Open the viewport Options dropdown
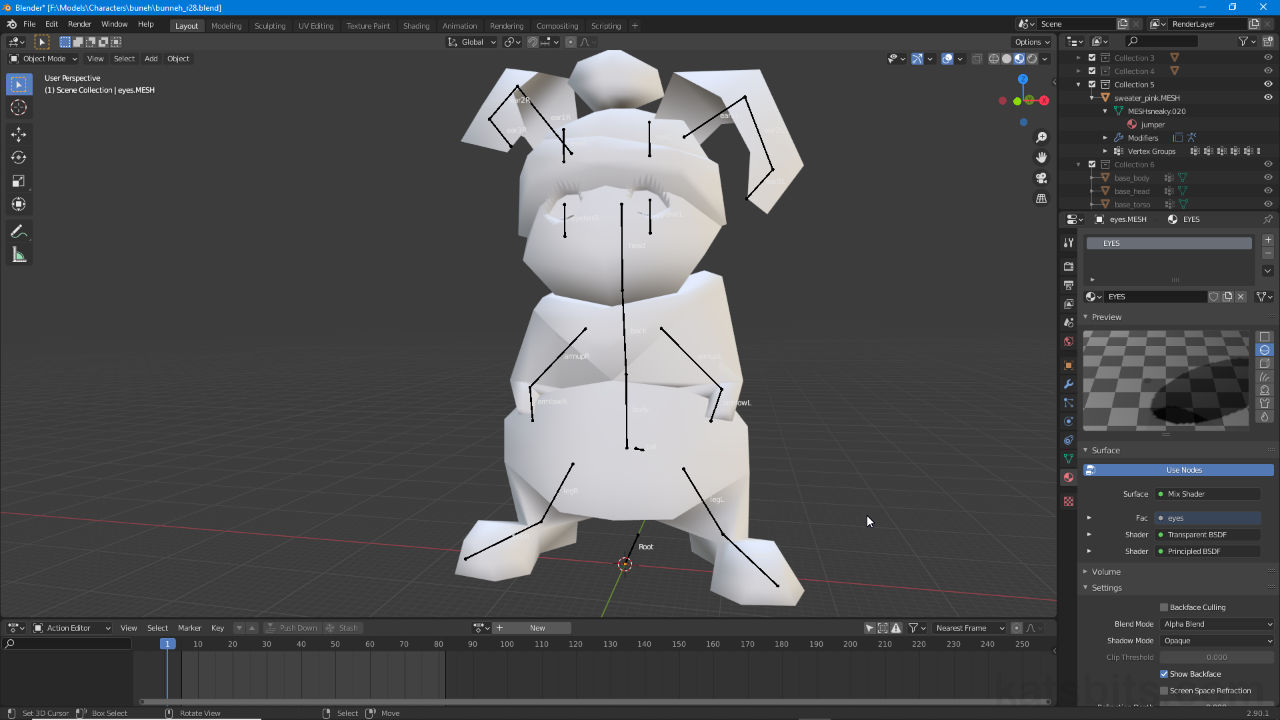Image resolution: width=1280 pixels, height=720 pixels. (x=1032, y=42)
